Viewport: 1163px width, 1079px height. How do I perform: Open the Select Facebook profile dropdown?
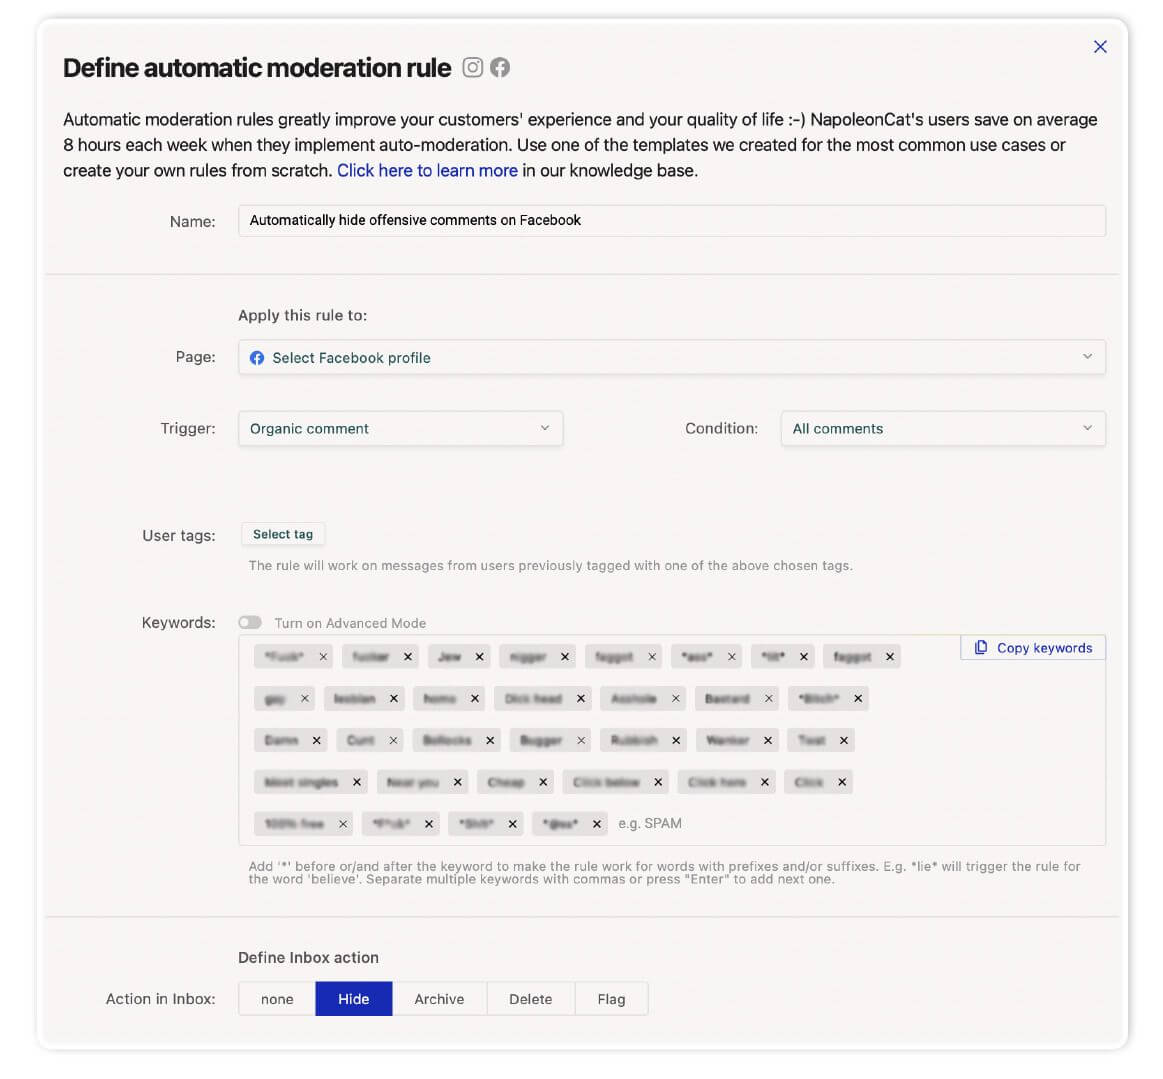(x=671, y=357)
